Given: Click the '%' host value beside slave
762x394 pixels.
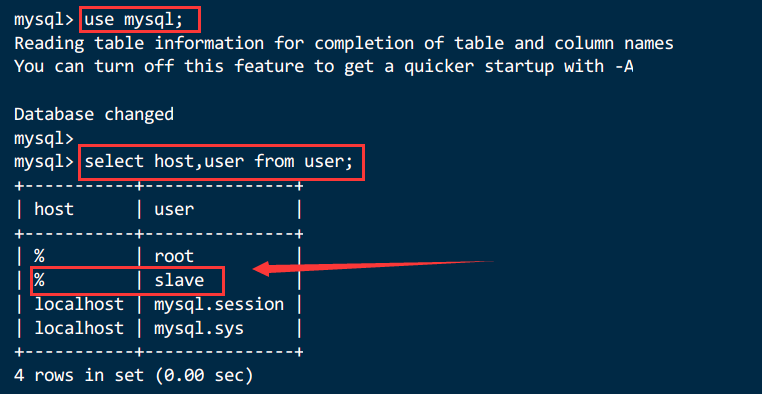Looking at the screenshot, I should point(39,280).
